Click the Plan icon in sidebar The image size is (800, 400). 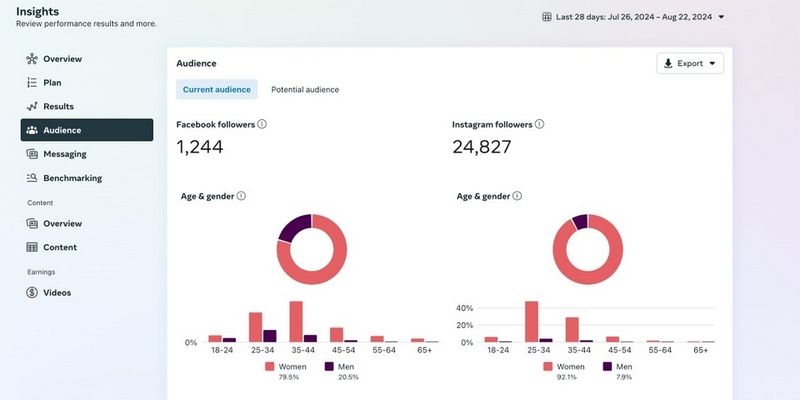(x=32, y=83)
